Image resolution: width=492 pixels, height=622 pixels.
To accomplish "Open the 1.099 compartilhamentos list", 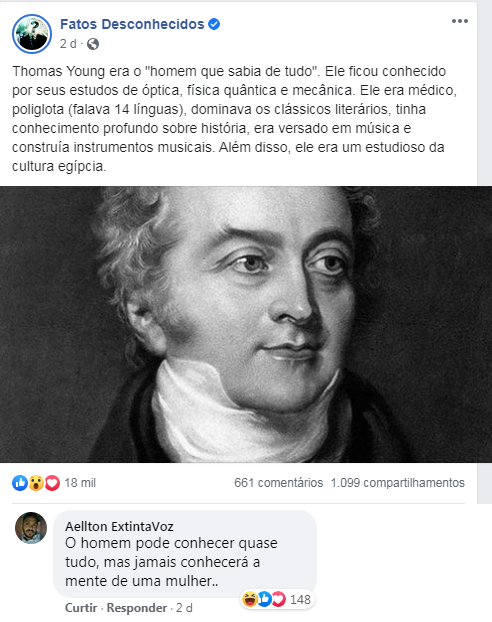I will click(398, 483).
